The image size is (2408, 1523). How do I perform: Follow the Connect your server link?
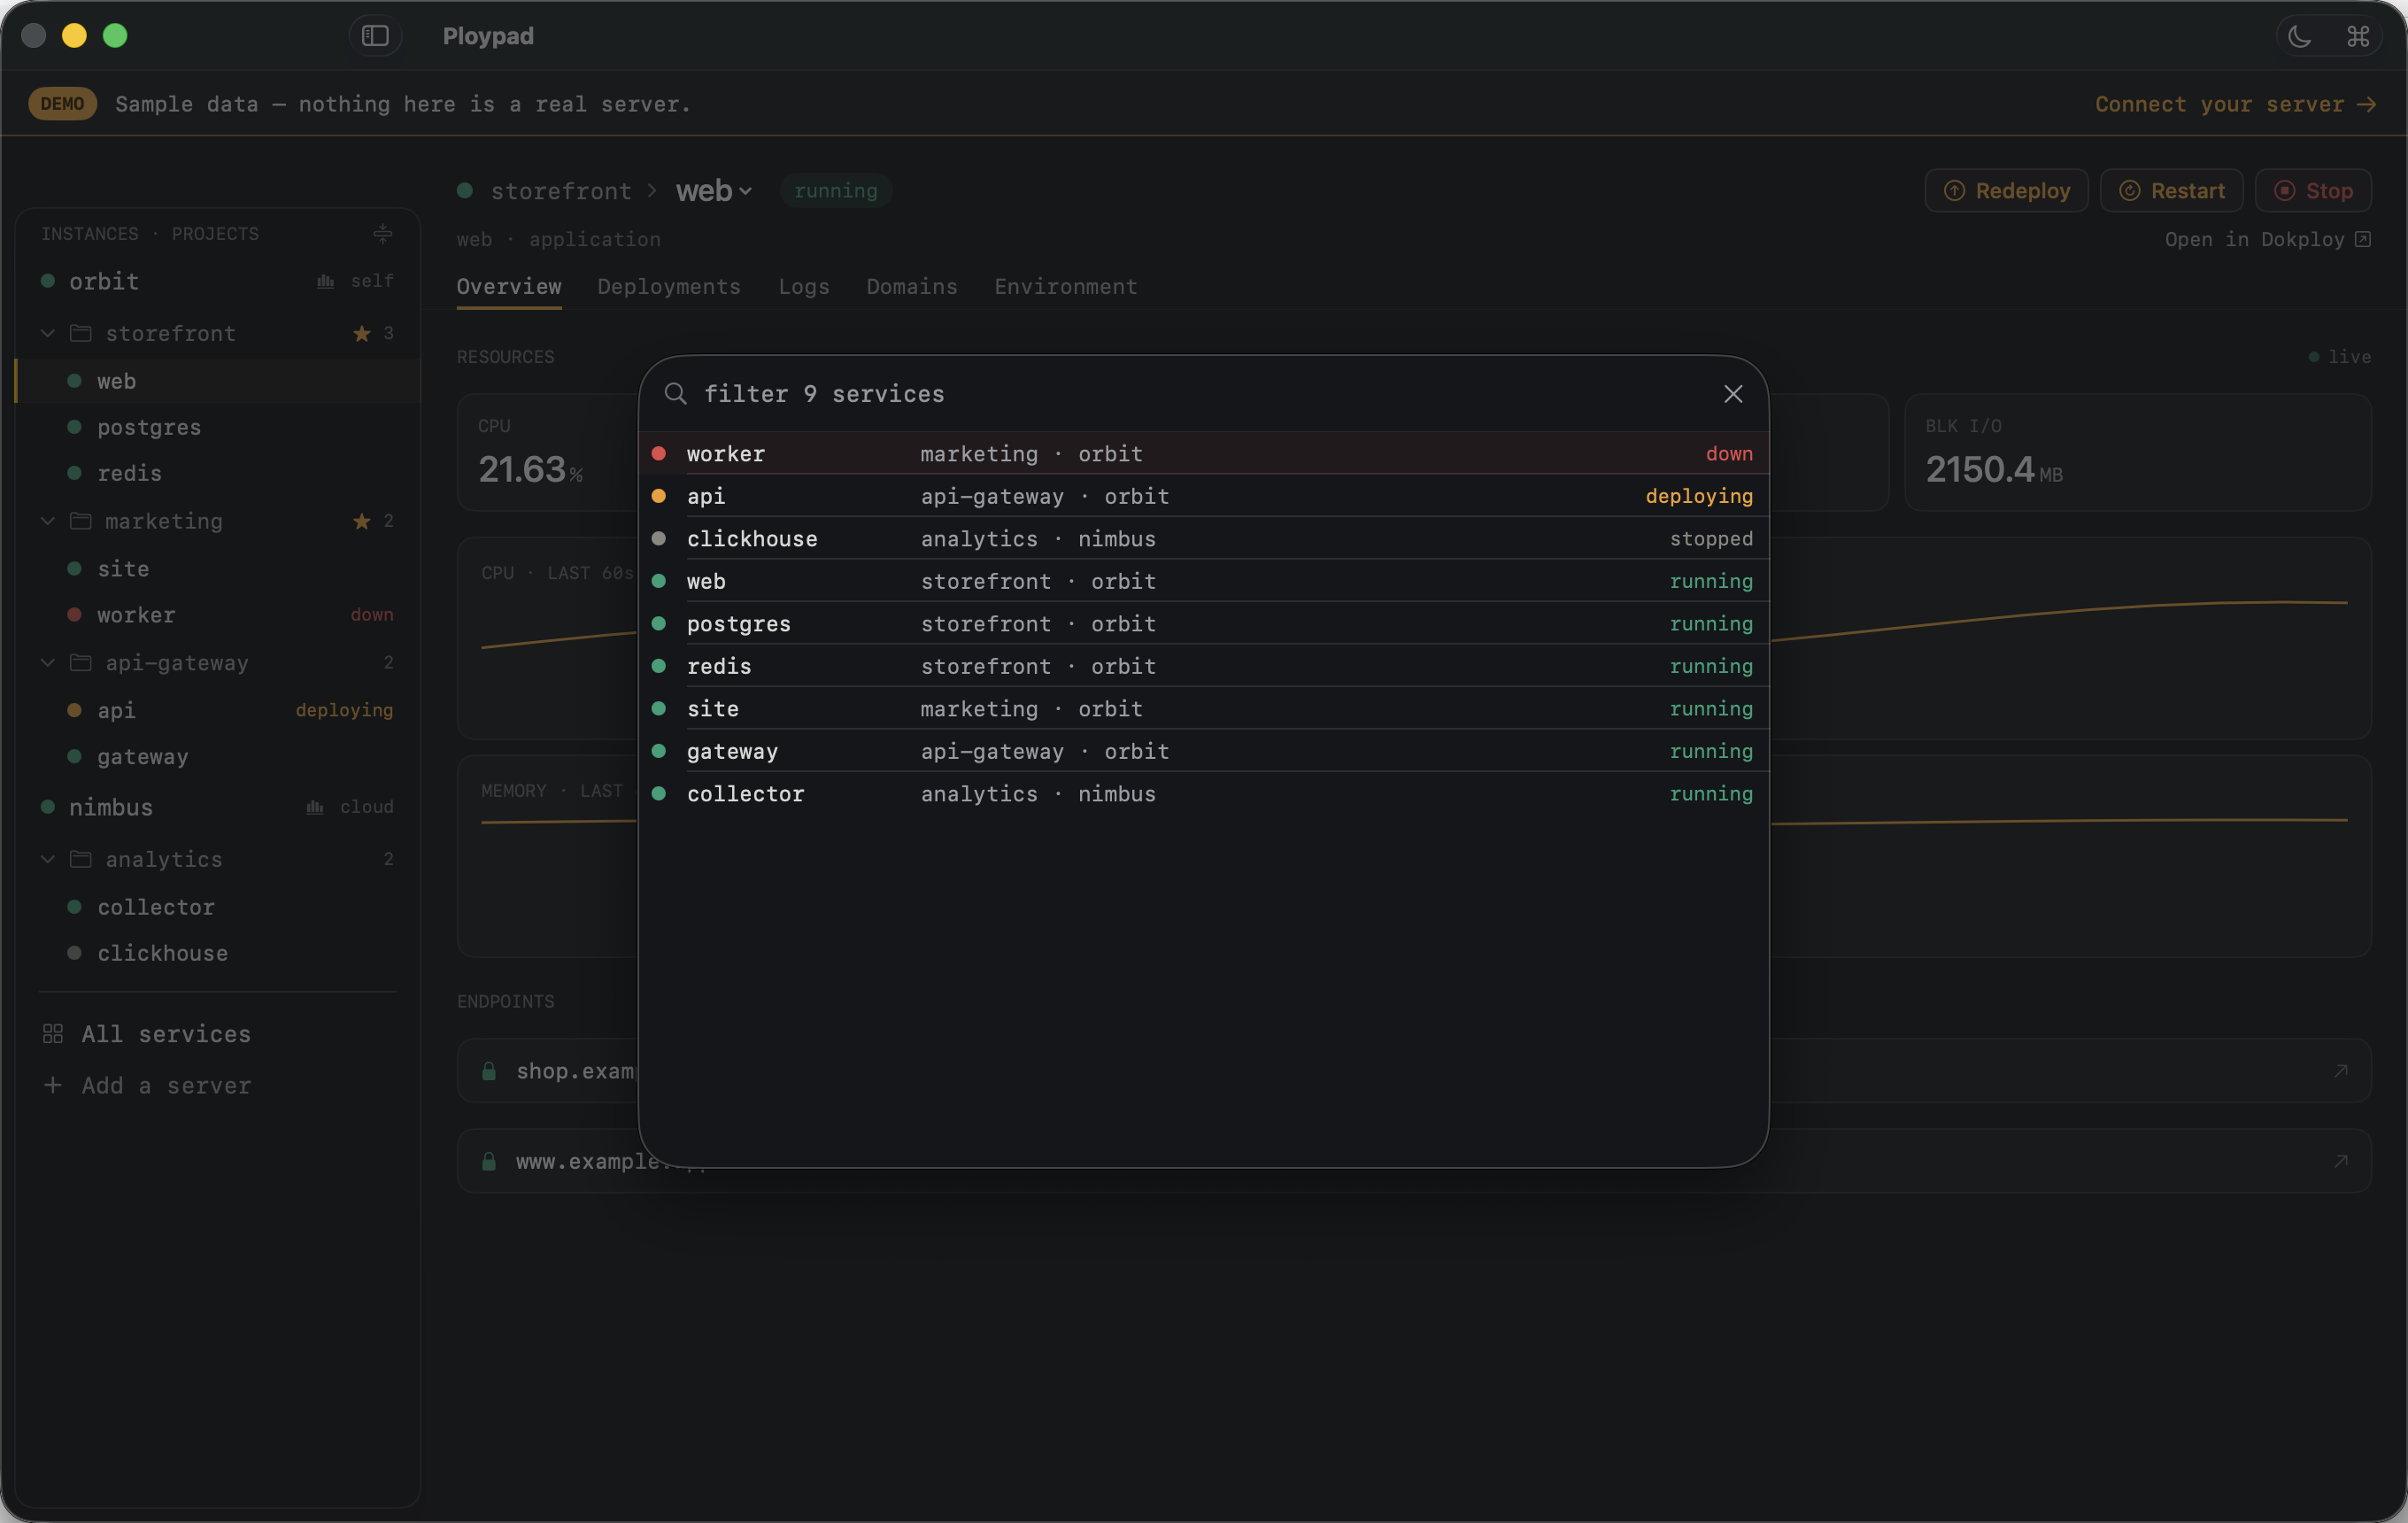tap(2235, 104)
